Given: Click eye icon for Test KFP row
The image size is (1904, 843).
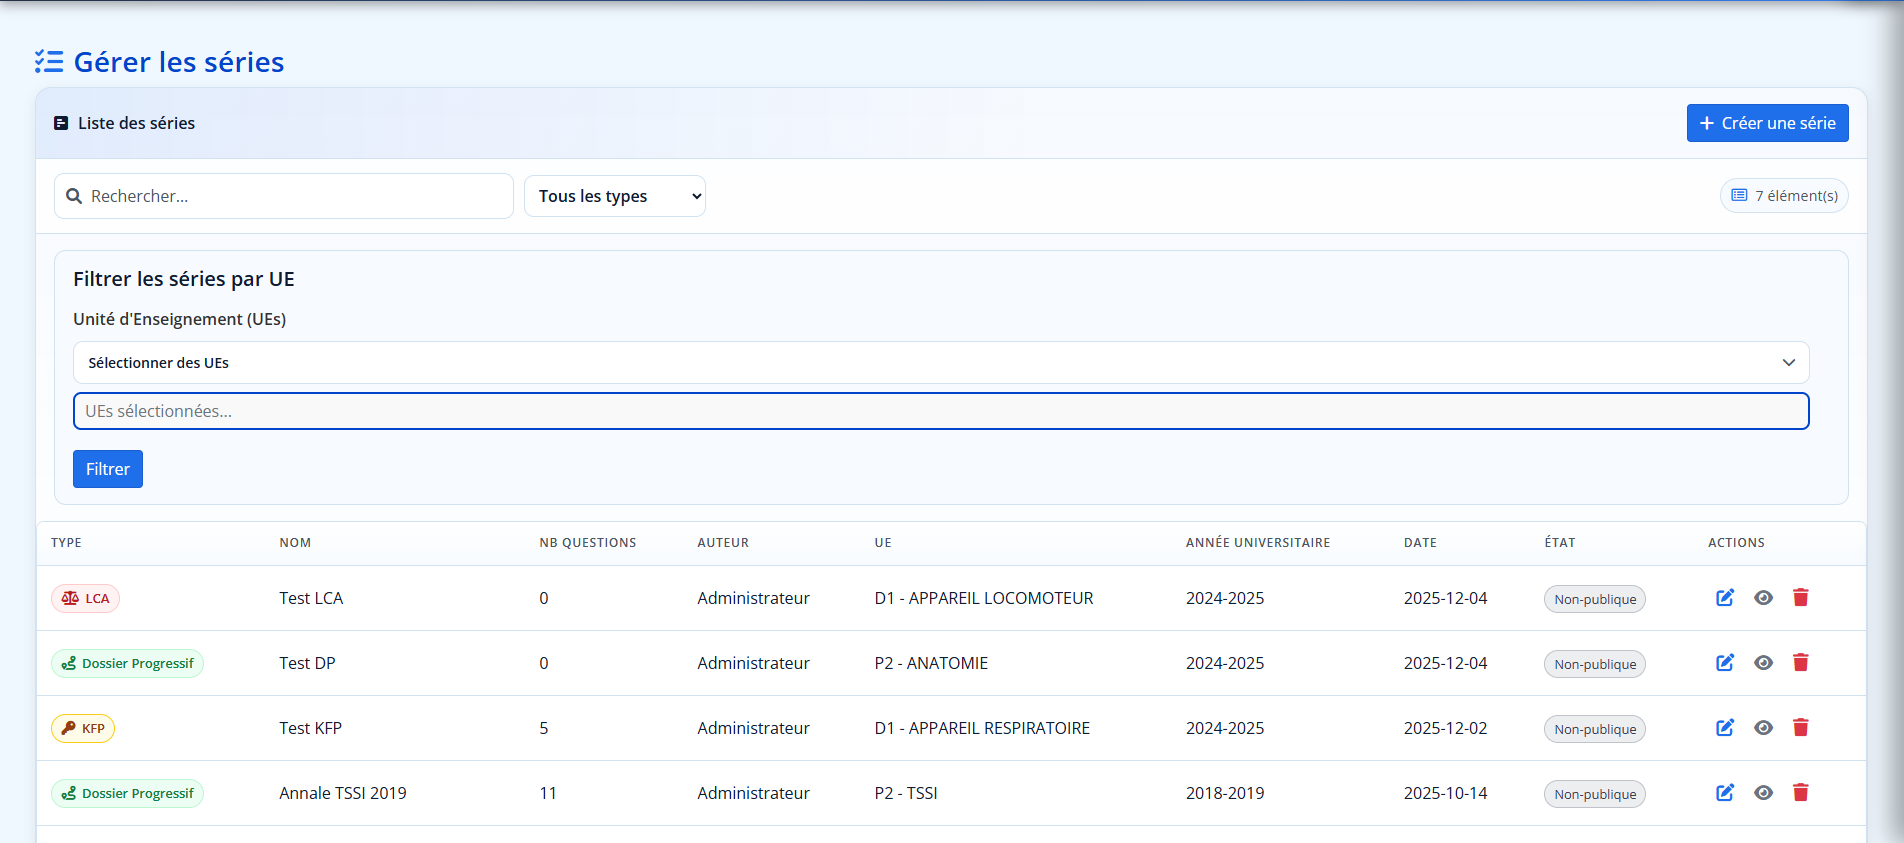Looking at the screenshot, I should point(1763,728).
